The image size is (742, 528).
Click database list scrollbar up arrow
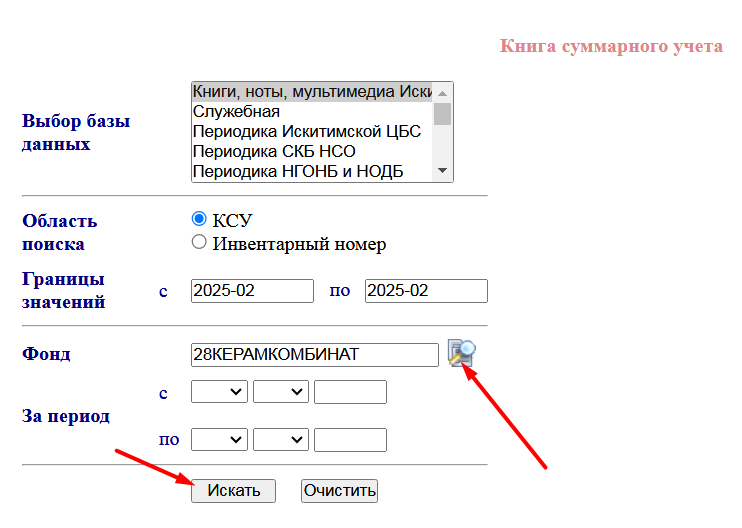click(x=442, y=93)
